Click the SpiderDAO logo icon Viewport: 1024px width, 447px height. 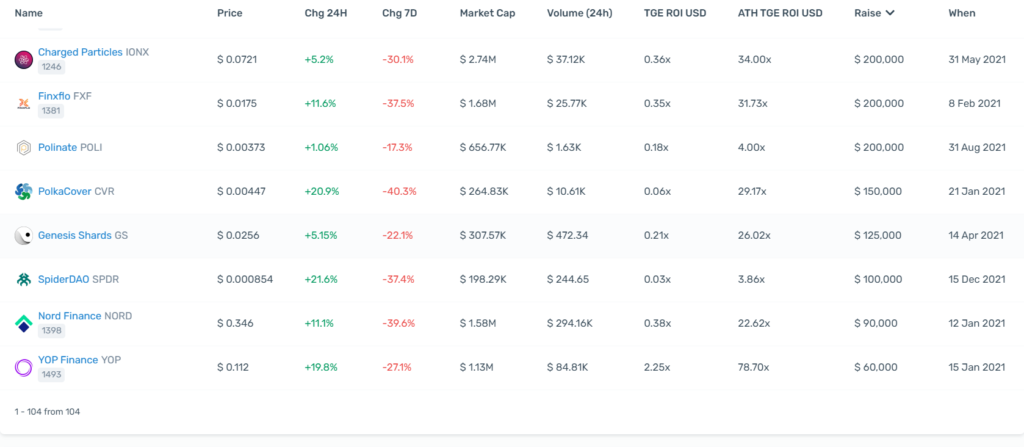click(x=24, y=280)
